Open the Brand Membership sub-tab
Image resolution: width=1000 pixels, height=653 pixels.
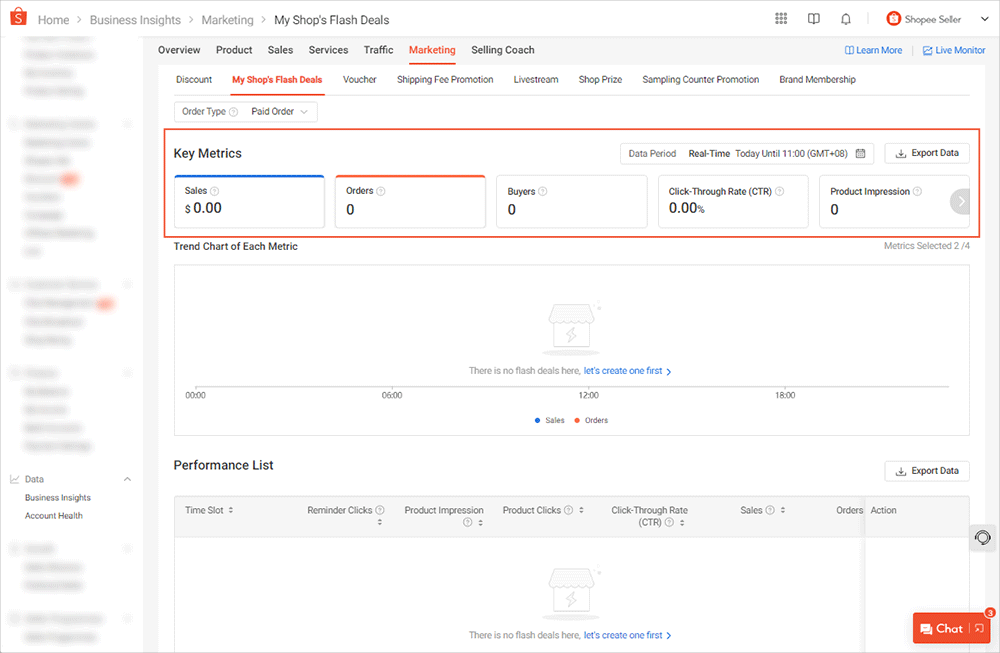(x=818, y=80)
